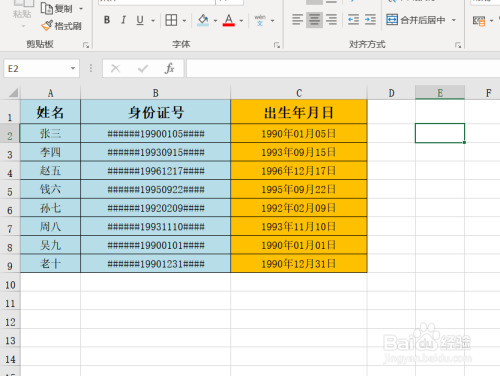
Task: Click Select All corner triangle
Action: 13,92
